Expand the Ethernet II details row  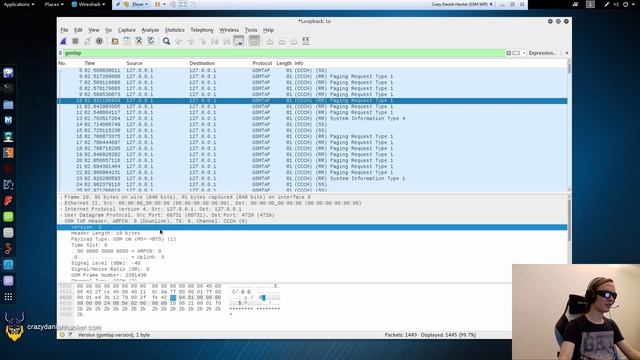pyautogui.click(x=61, y=203)
